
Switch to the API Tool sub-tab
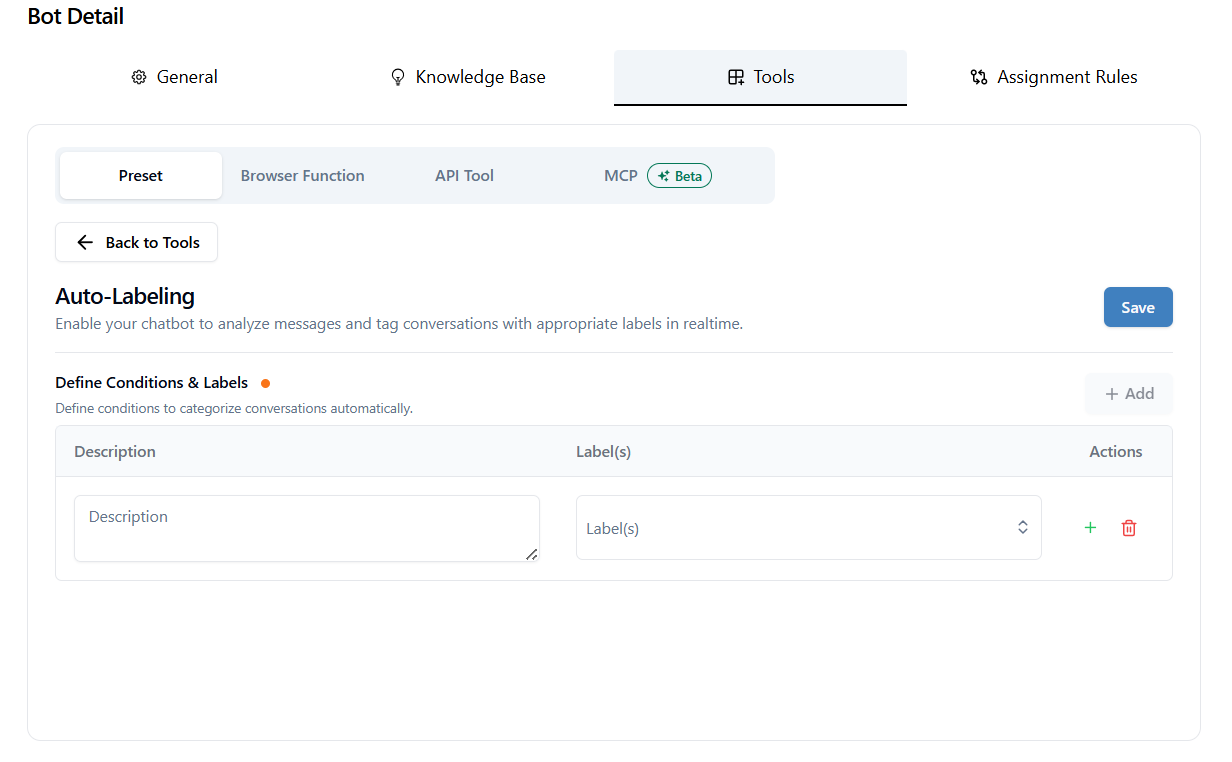coord(464,176)
